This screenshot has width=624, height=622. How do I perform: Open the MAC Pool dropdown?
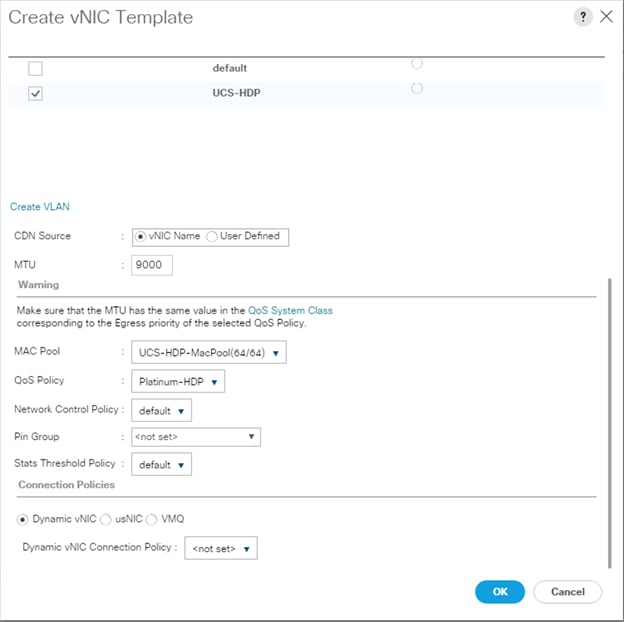pos(209,352)
